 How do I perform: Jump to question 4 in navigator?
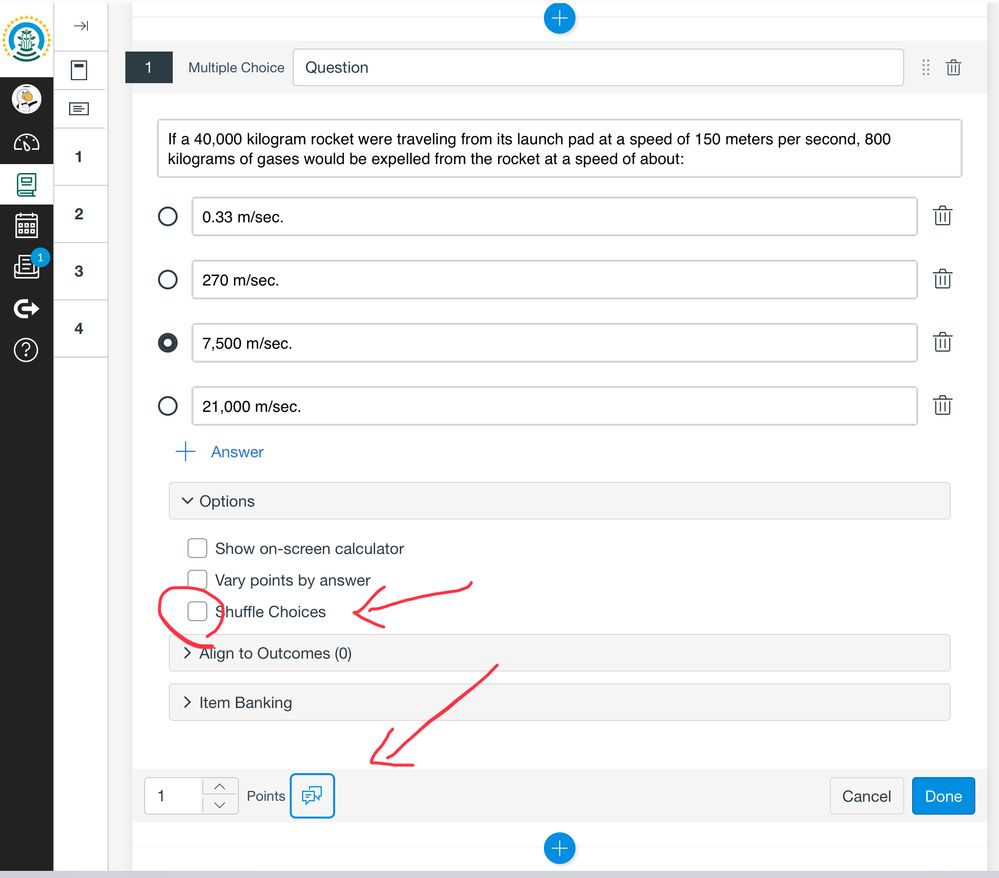pyautogui.click(x=79, y=328)
